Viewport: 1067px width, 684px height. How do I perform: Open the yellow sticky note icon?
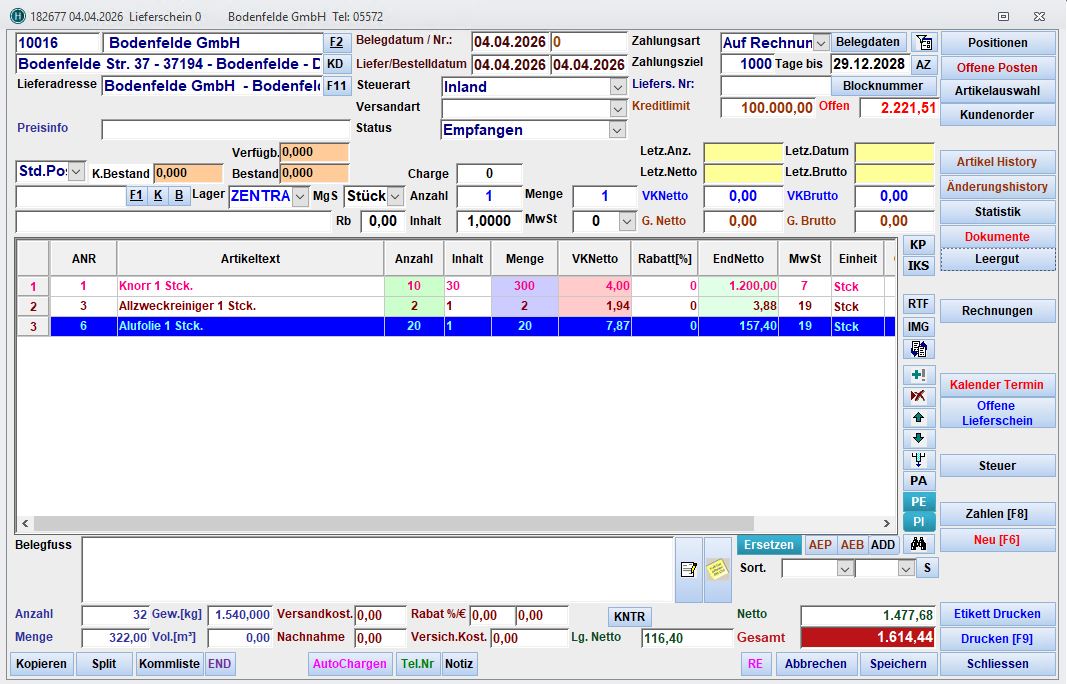pos(717,569)
